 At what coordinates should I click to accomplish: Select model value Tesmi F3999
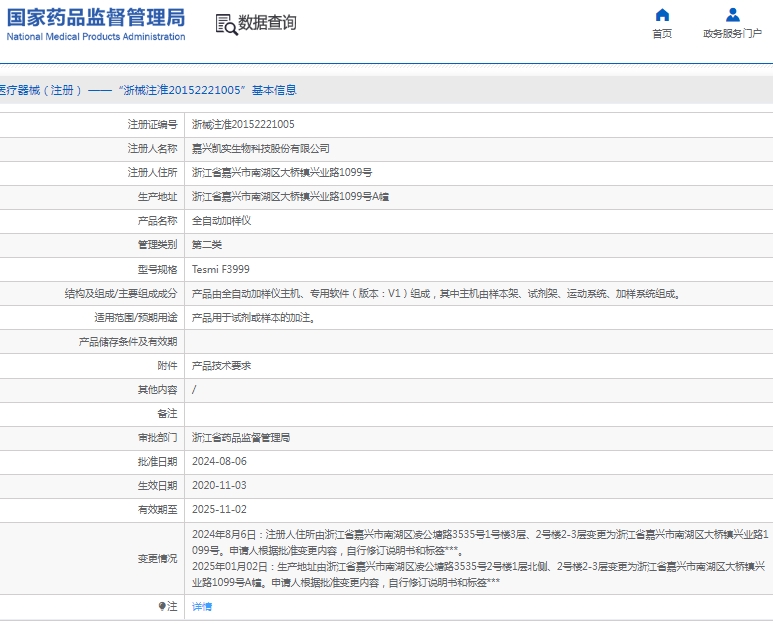(220, 269)
